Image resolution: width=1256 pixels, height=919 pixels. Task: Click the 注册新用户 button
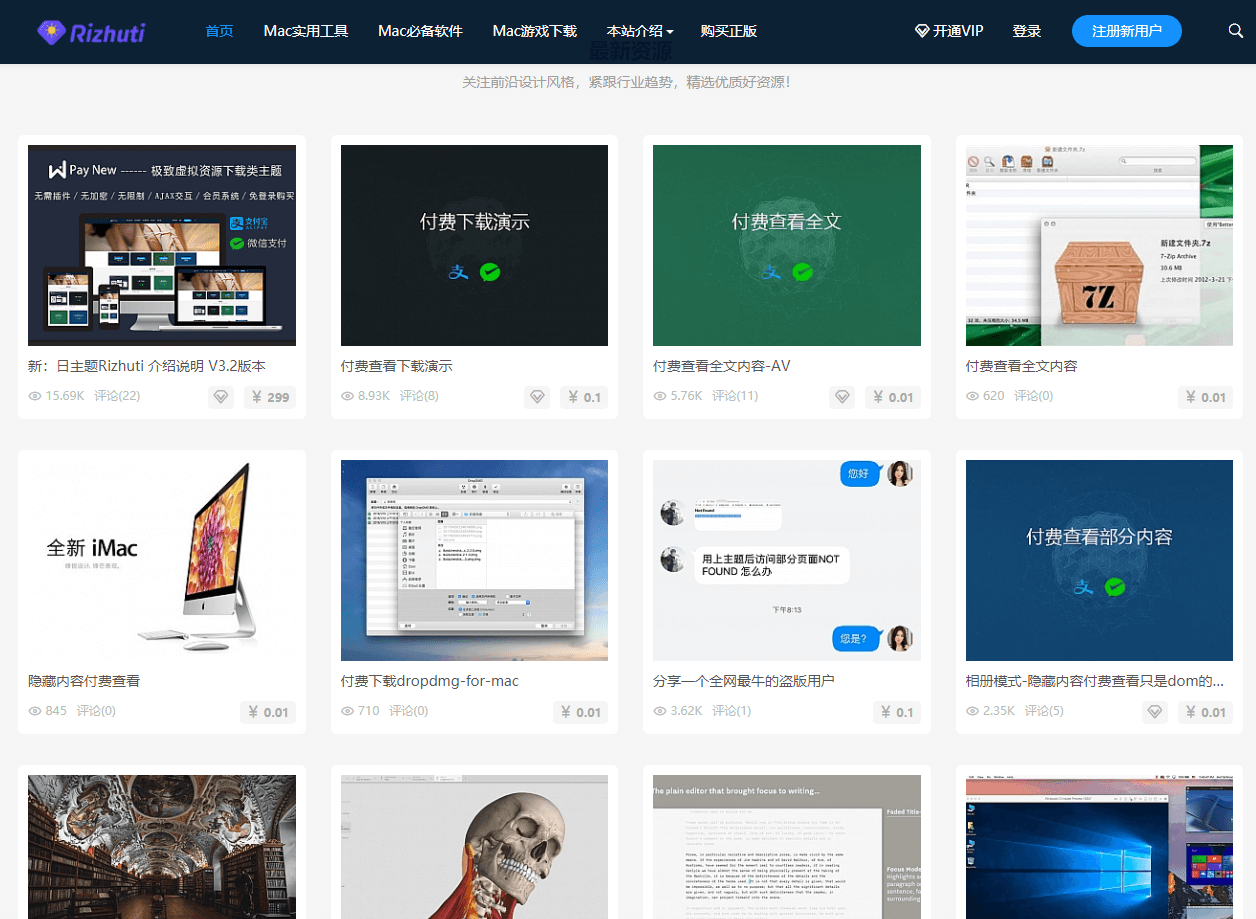[x=1127, y=31]
